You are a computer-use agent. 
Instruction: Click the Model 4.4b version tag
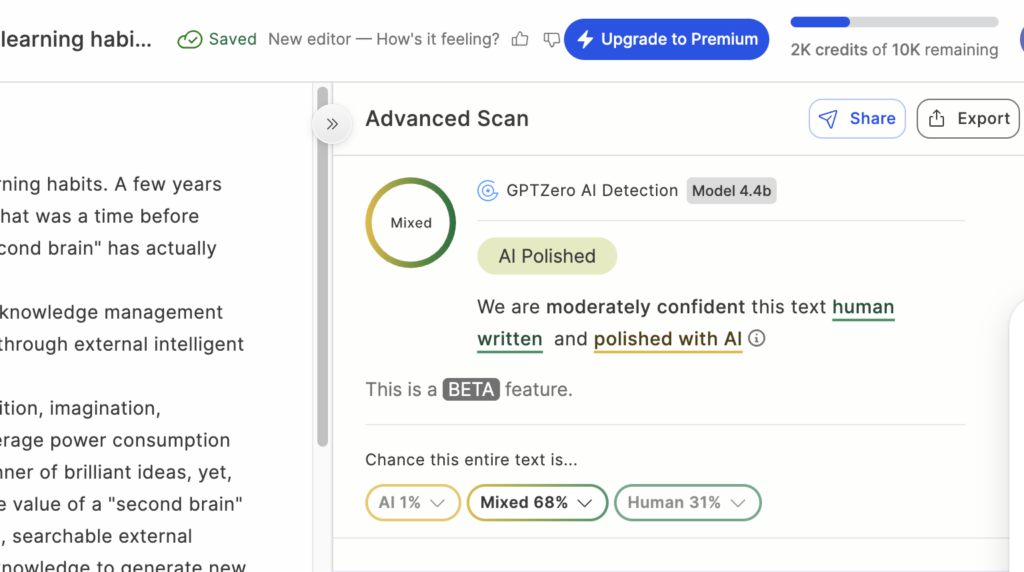coord(731,190)
